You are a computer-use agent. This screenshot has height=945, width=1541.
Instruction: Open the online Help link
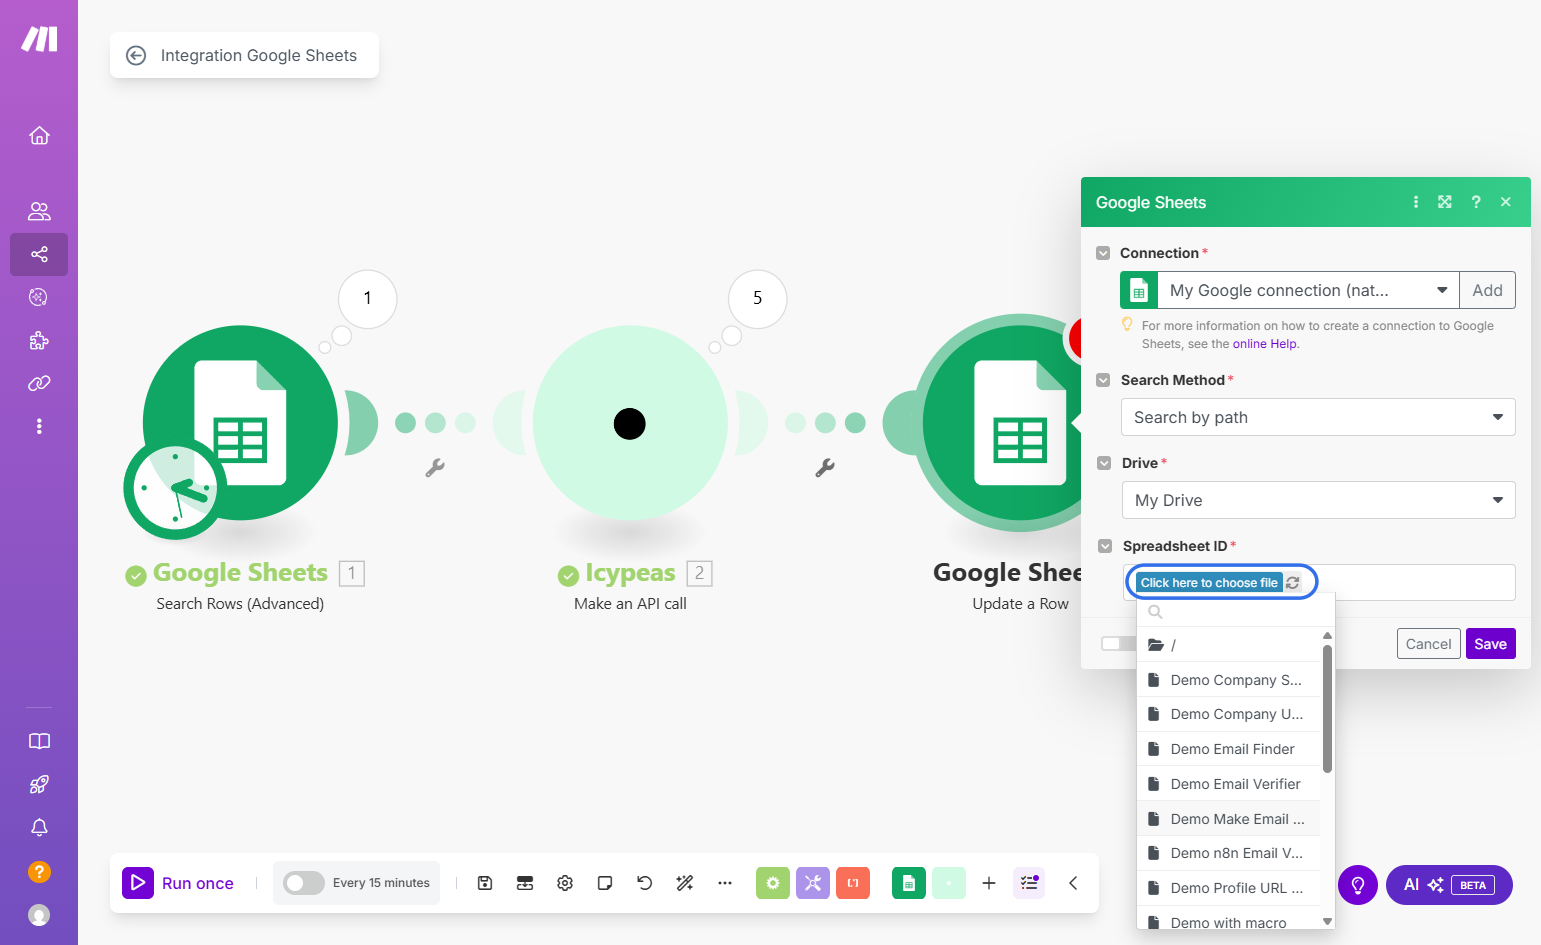coord(1265,344)
